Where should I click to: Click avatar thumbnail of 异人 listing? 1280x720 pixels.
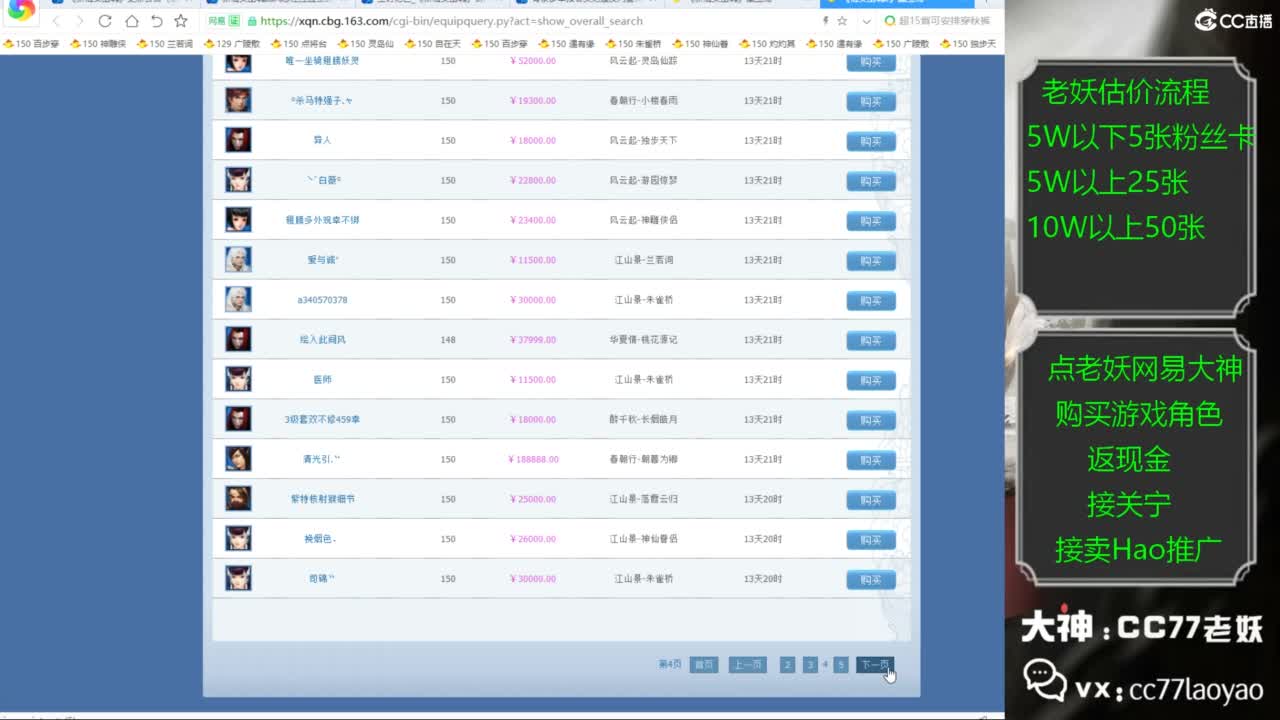(x=238, y=140)
